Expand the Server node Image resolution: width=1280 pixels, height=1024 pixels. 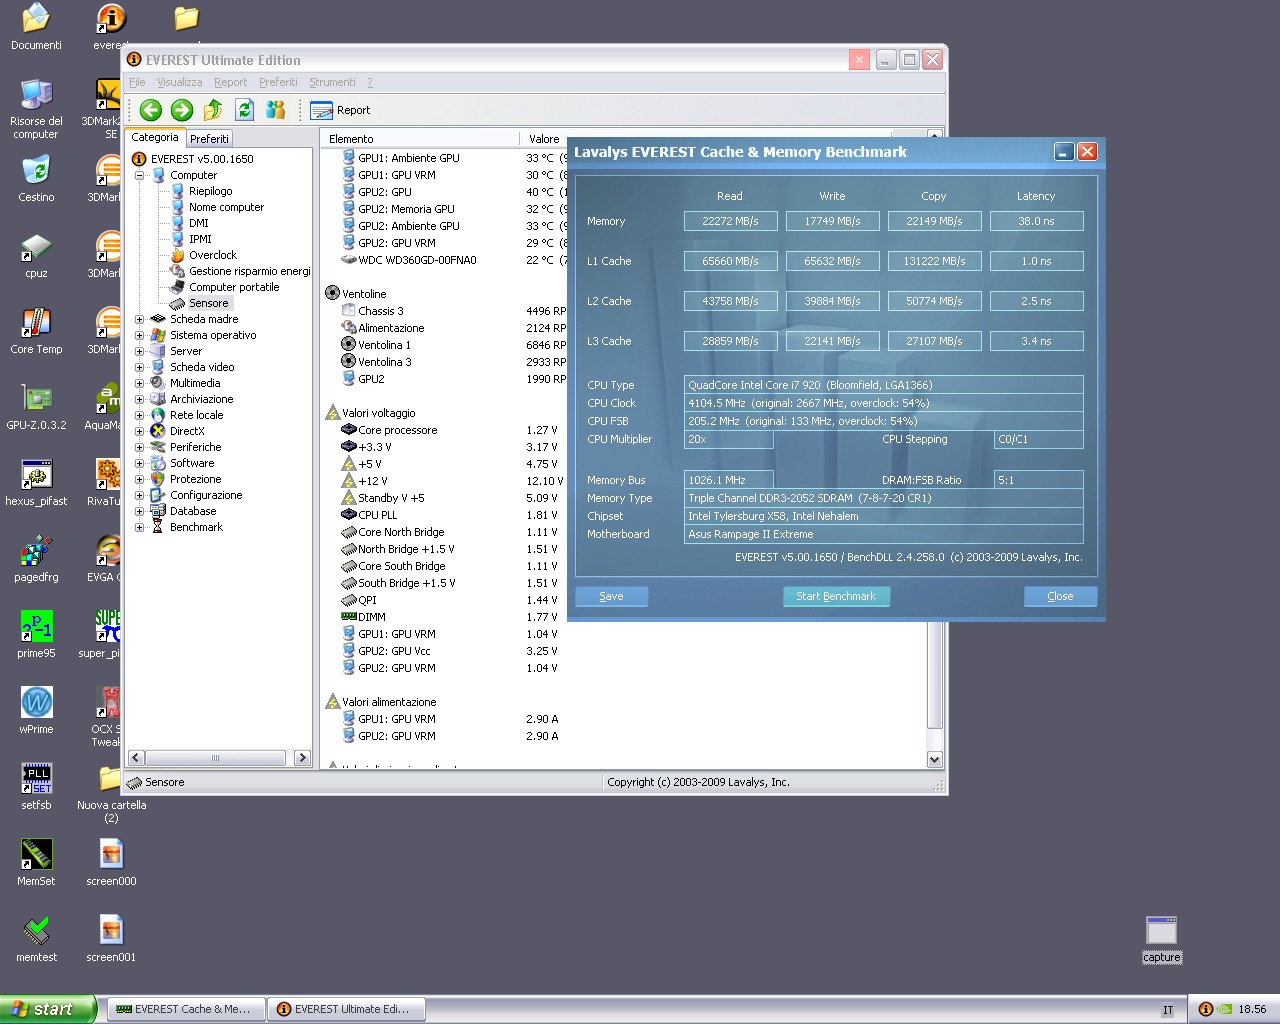click(x=140, y=351)
